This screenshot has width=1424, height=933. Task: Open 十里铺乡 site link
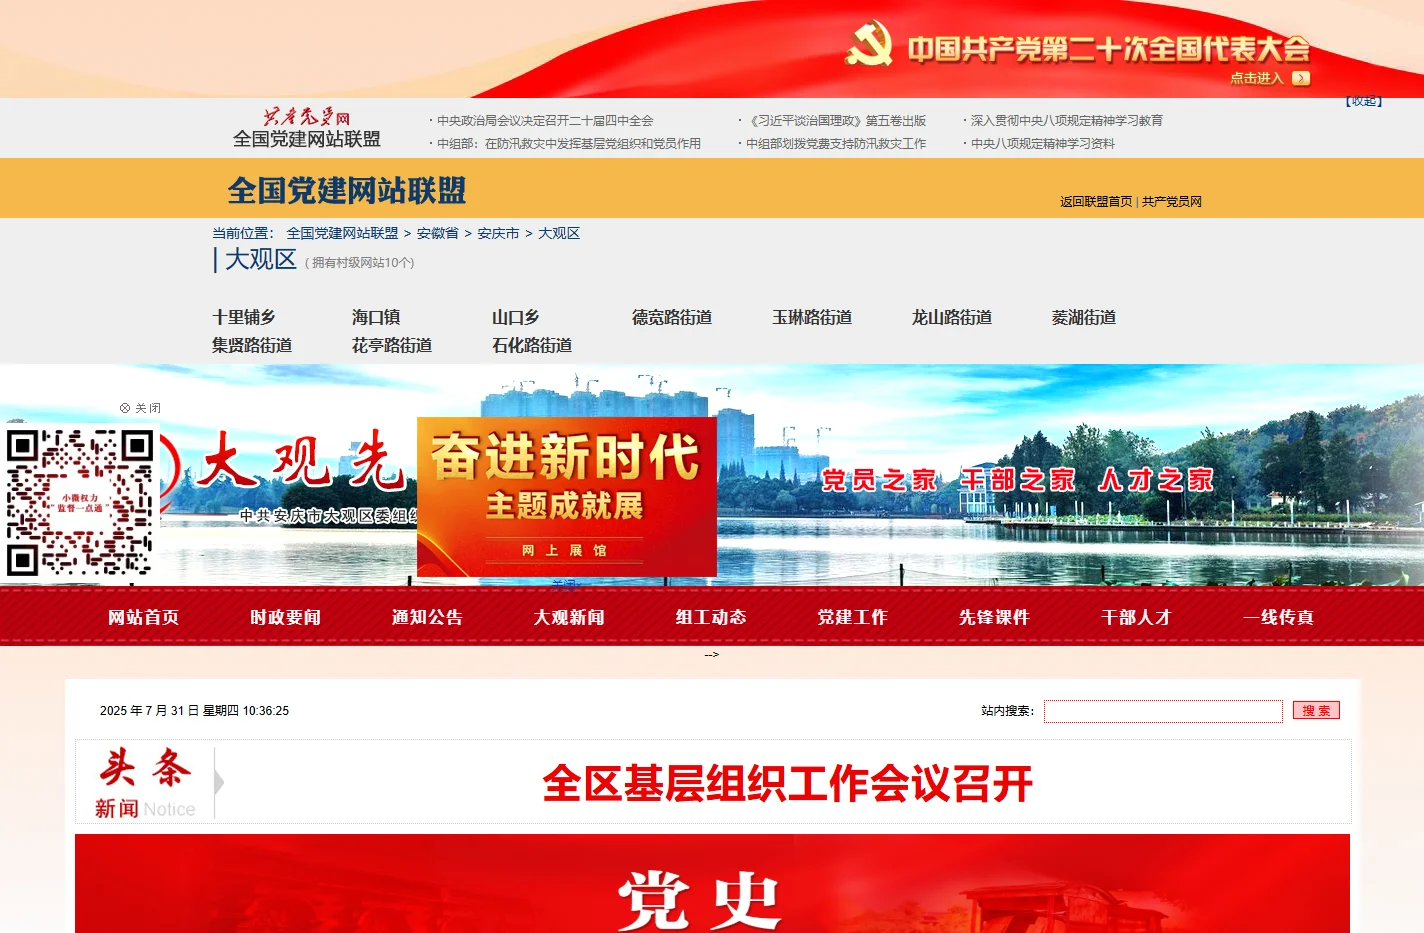[x=244, y=317]
